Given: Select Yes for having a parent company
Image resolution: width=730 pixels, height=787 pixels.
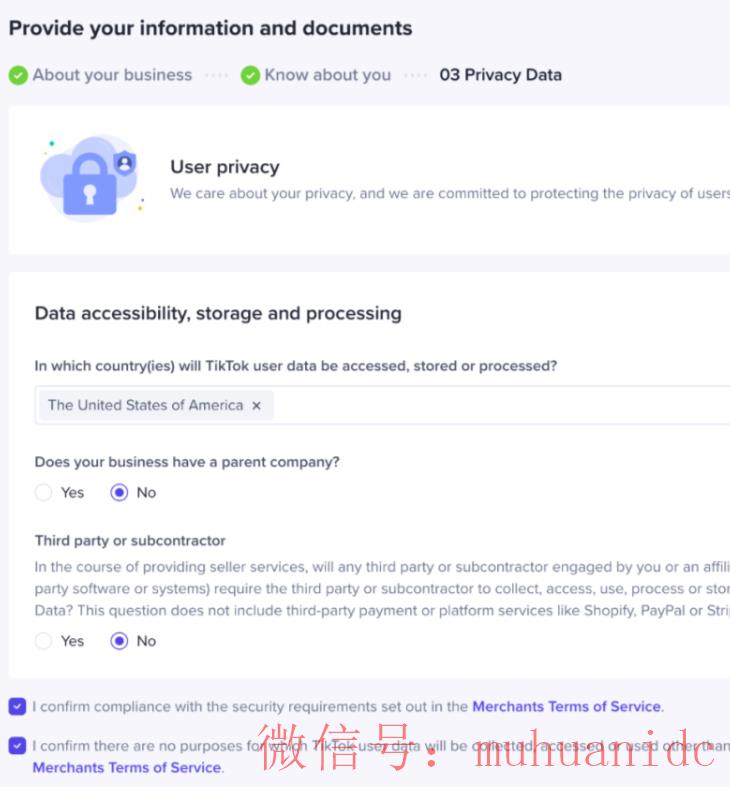Looking at the screenshot, I should [x=43, y=492].
